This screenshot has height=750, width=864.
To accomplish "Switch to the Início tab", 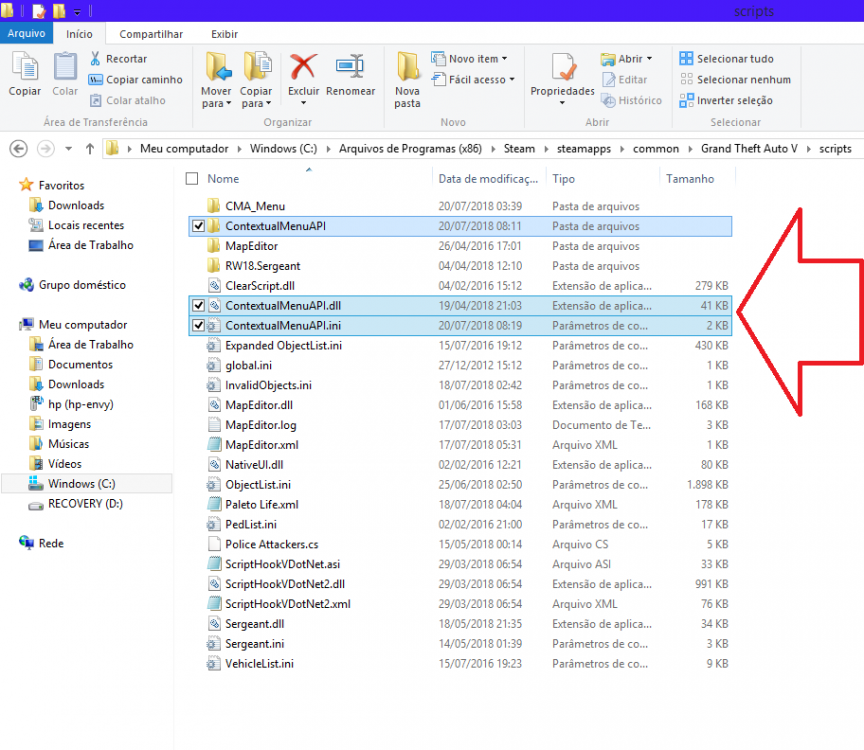I will click(79, 34).
